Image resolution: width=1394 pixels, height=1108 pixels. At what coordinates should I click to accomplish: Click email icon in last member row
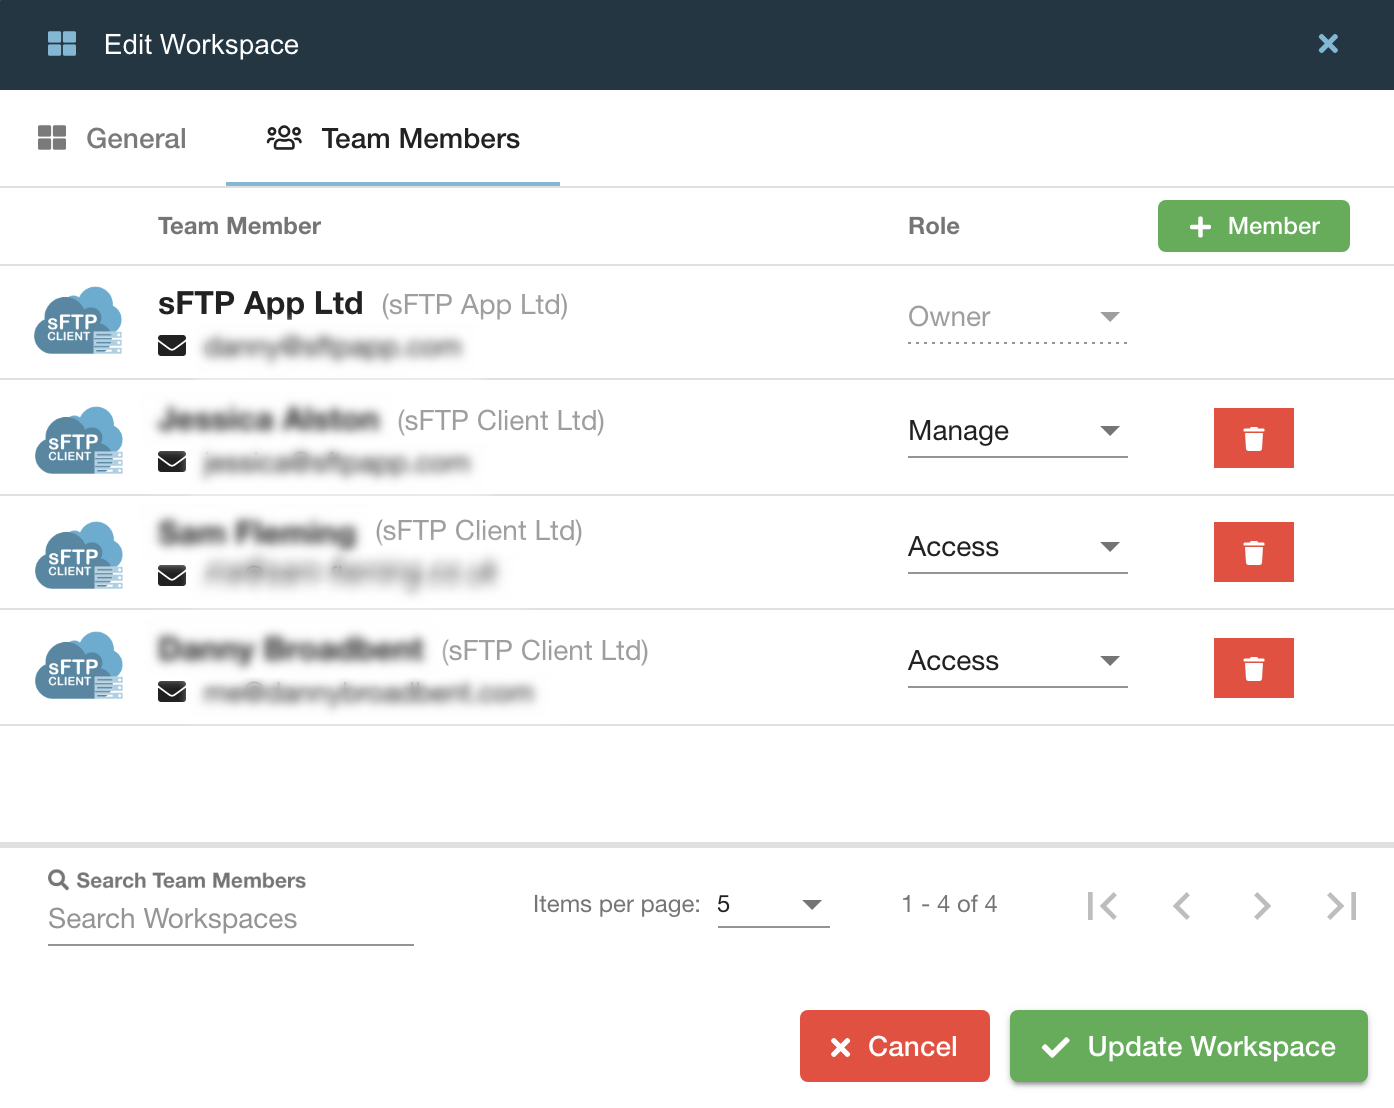[x=172, y=692]
